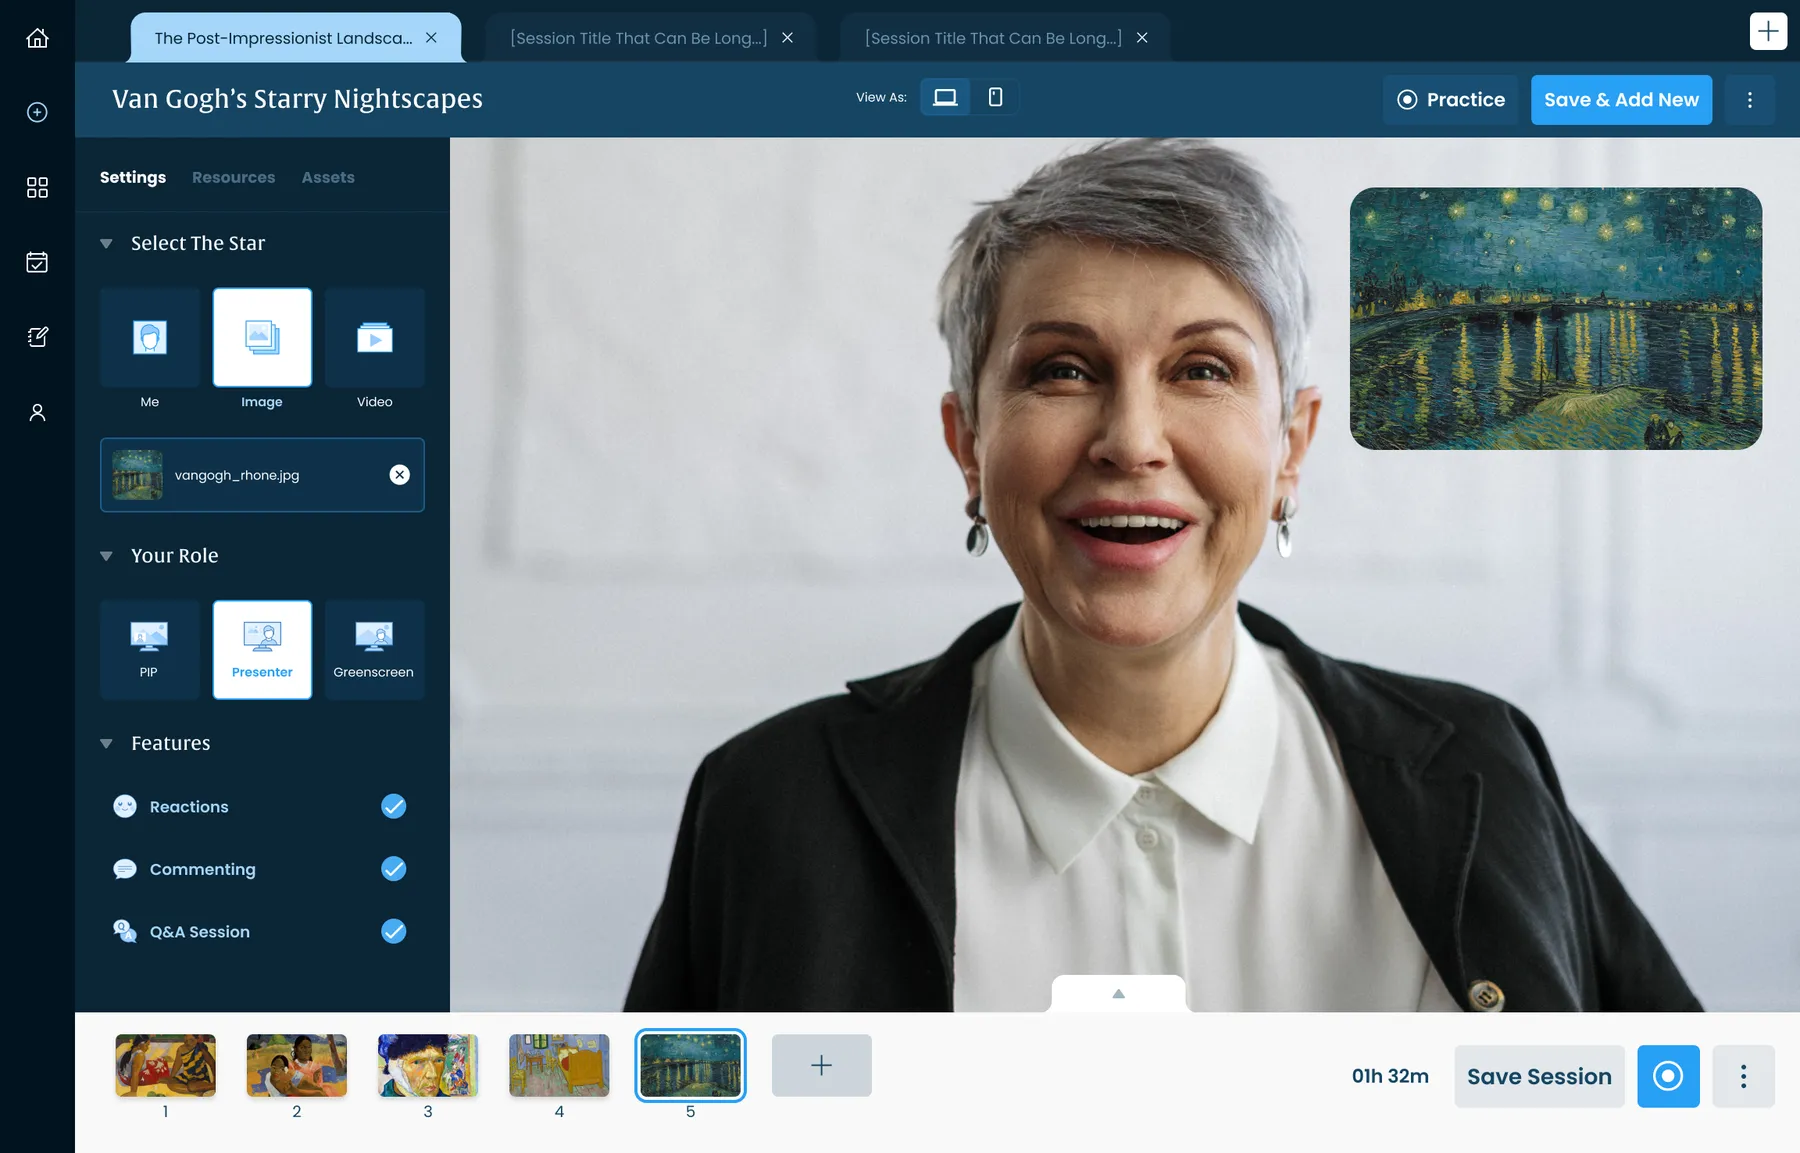
Task: Select slide thumbnail 3 self-portrait
Action: pyautogui.click(x=428, y=1065)
